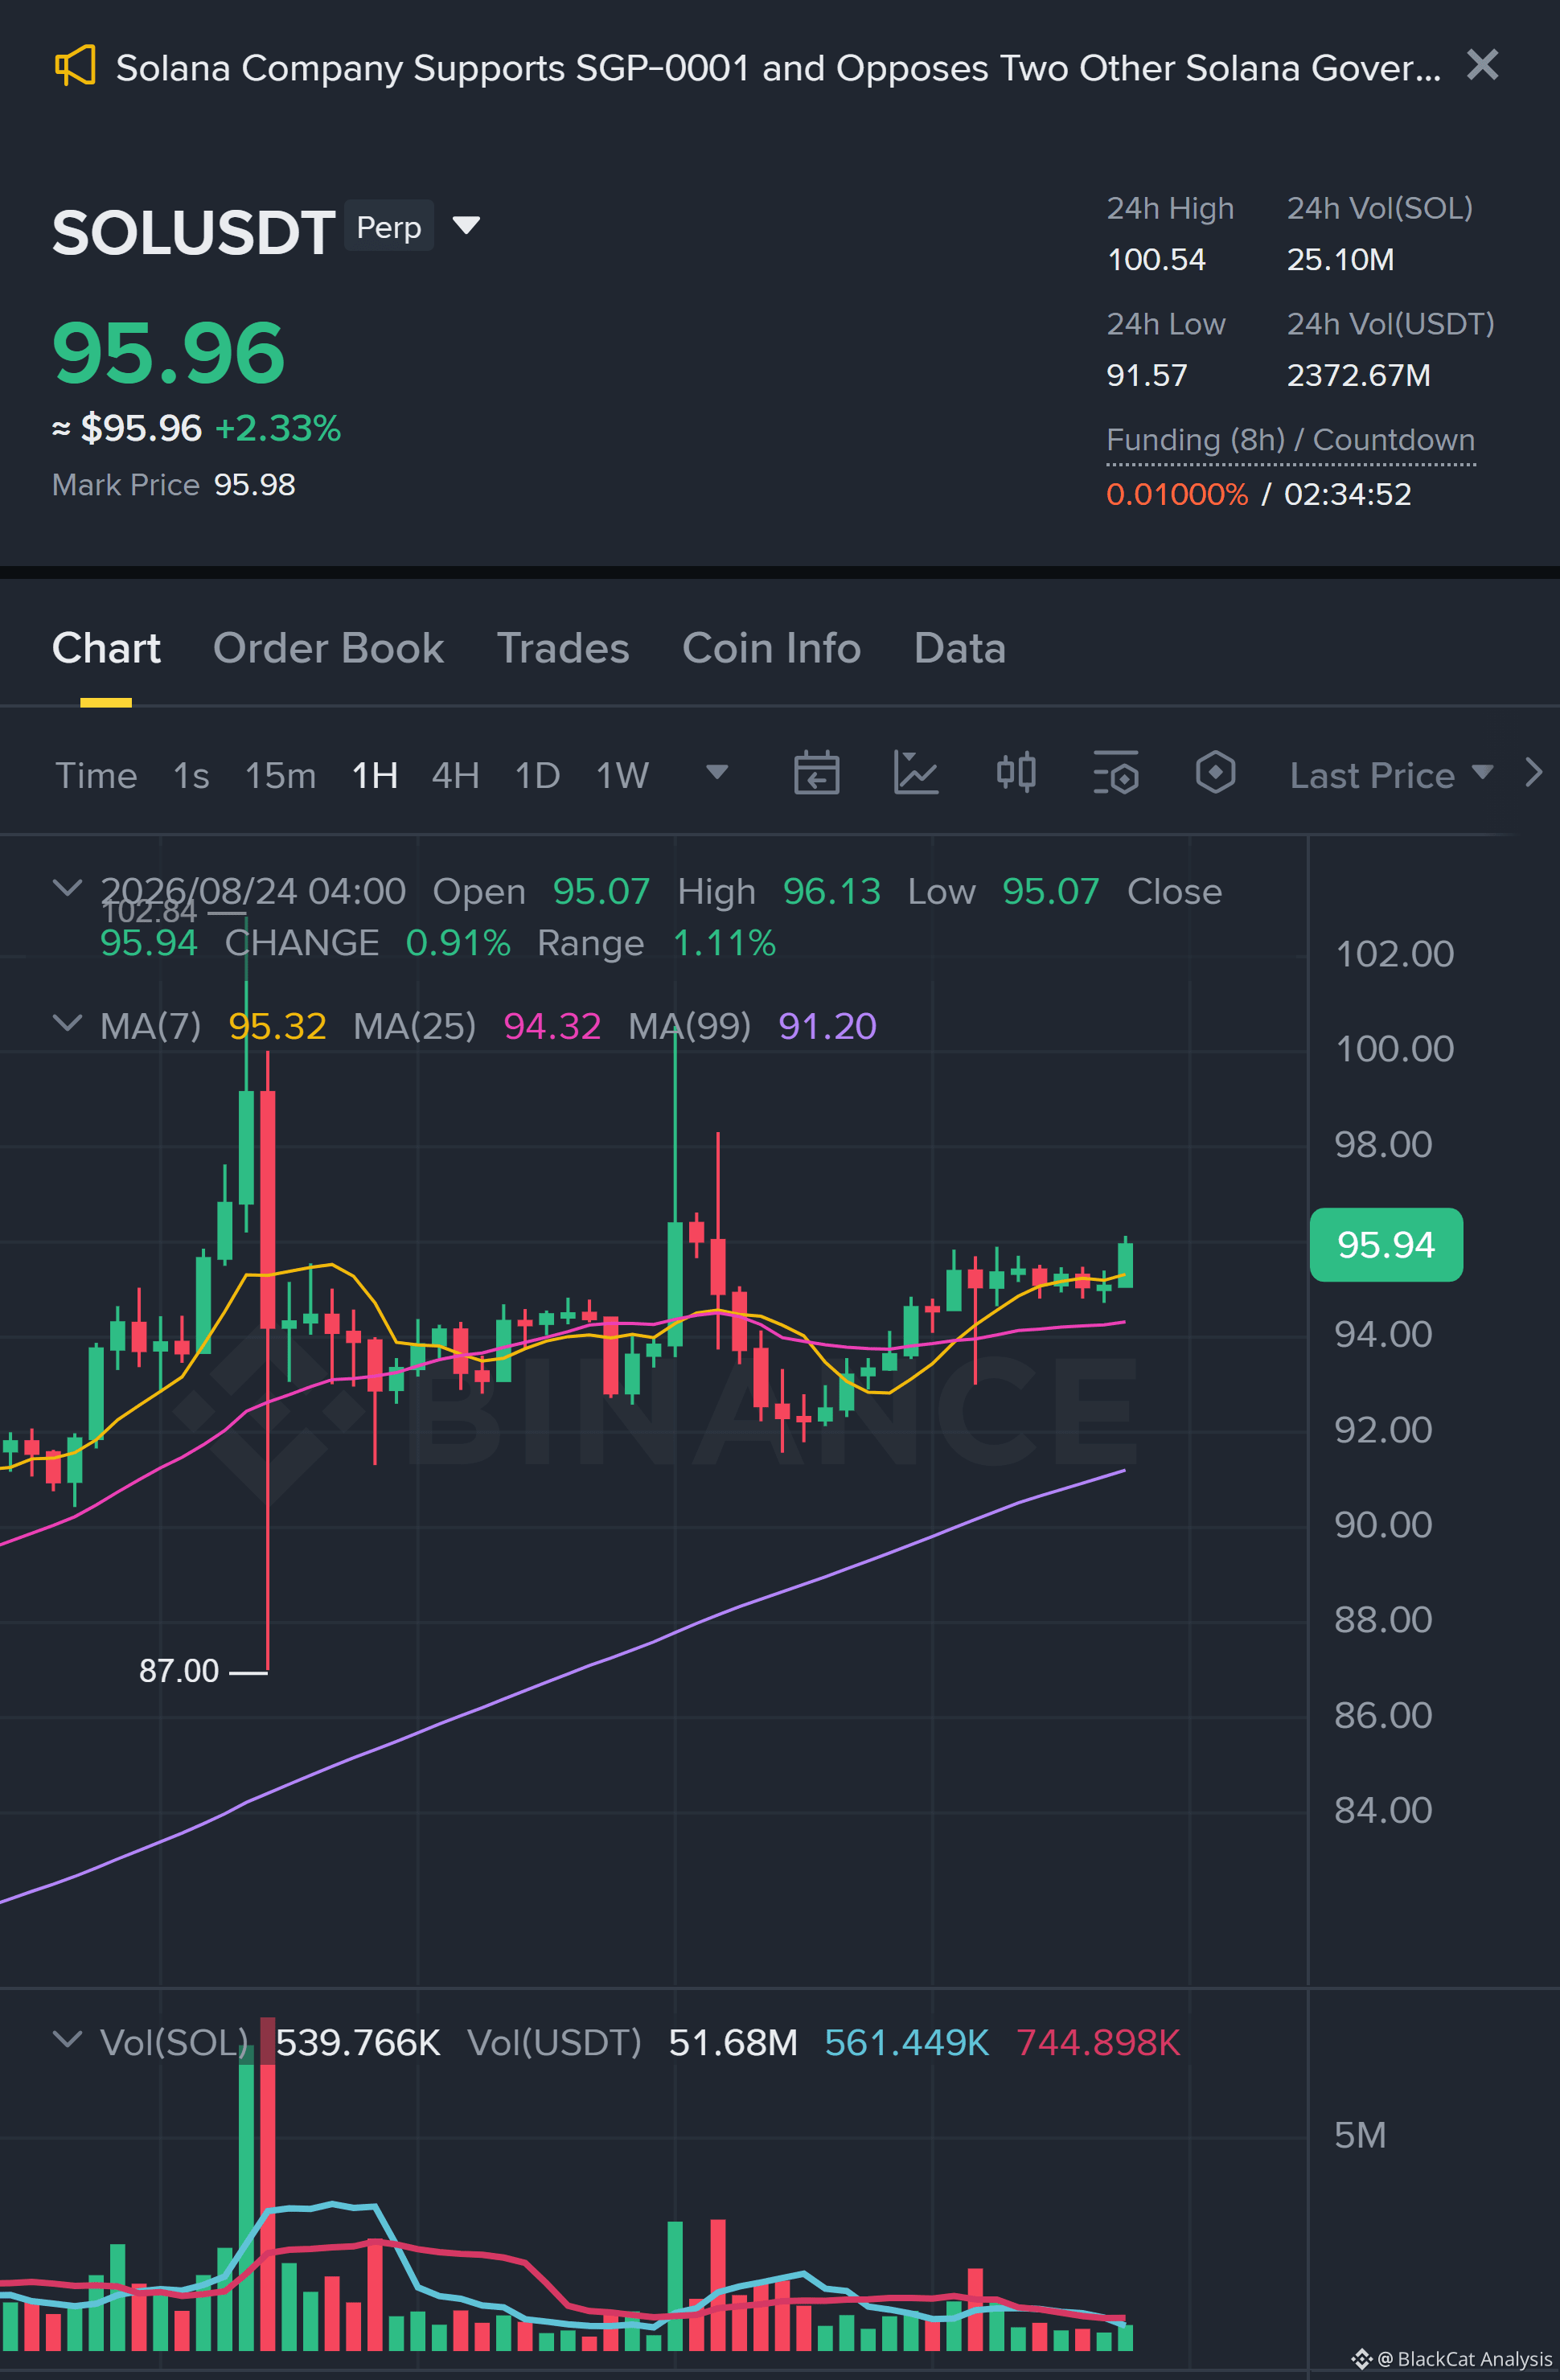
Task: Switch chart interval to 4H
Action: (x=455, y=775)
